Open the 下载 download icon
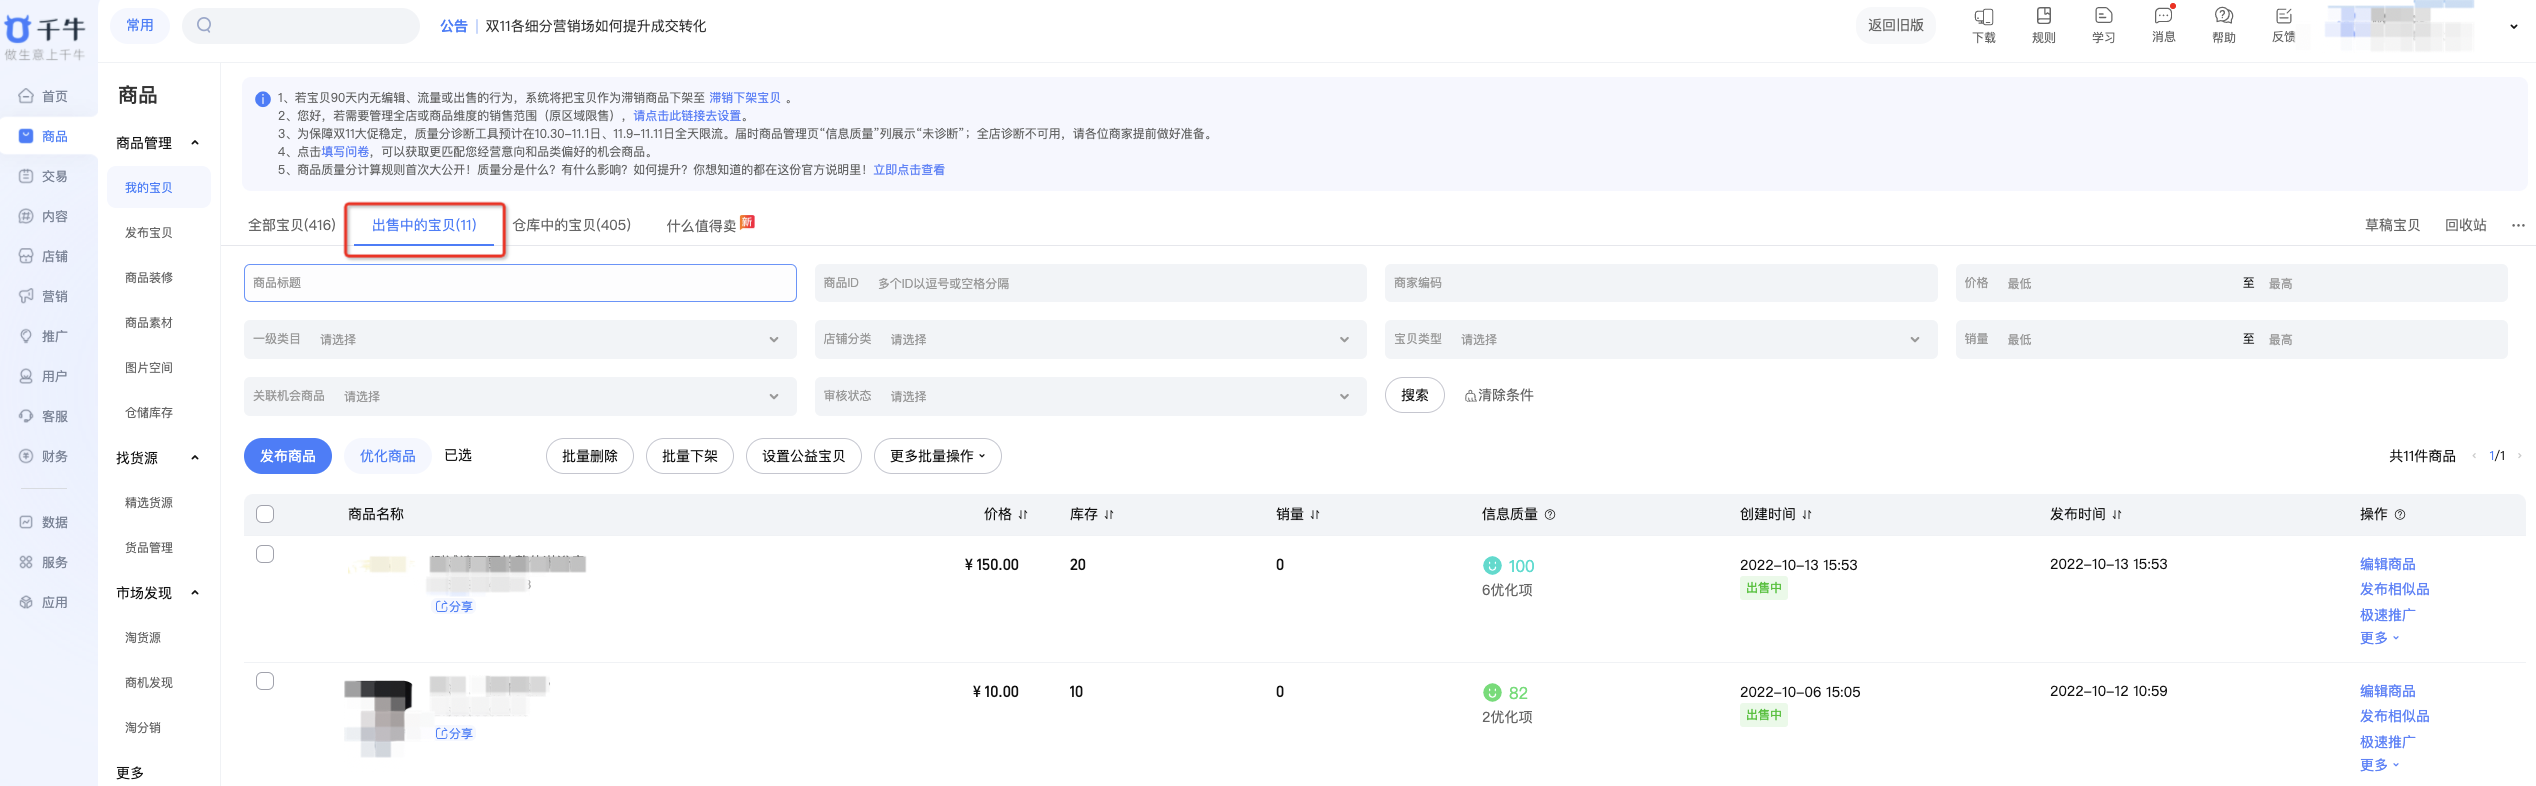Screen dimensions: 2536x786 1984,25
